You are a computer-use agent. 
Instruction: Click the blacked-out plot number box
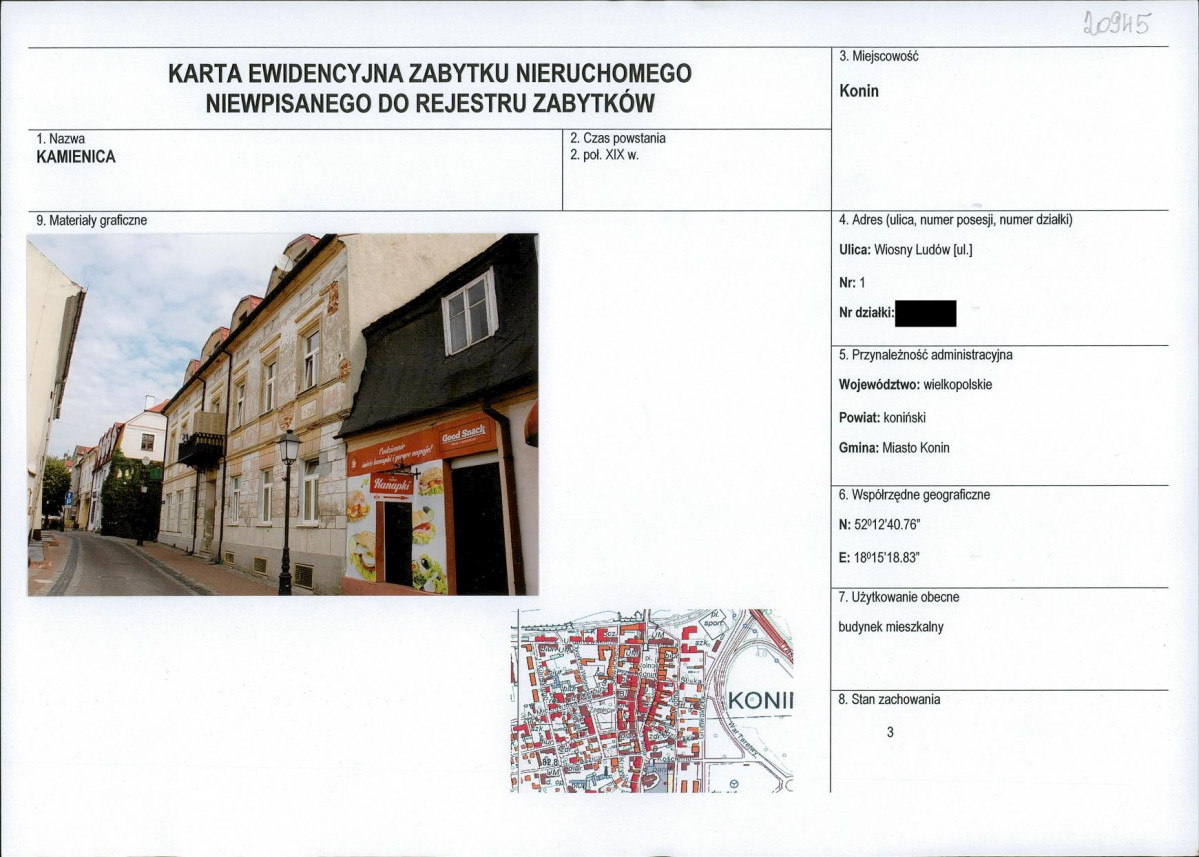coord(925,313)
